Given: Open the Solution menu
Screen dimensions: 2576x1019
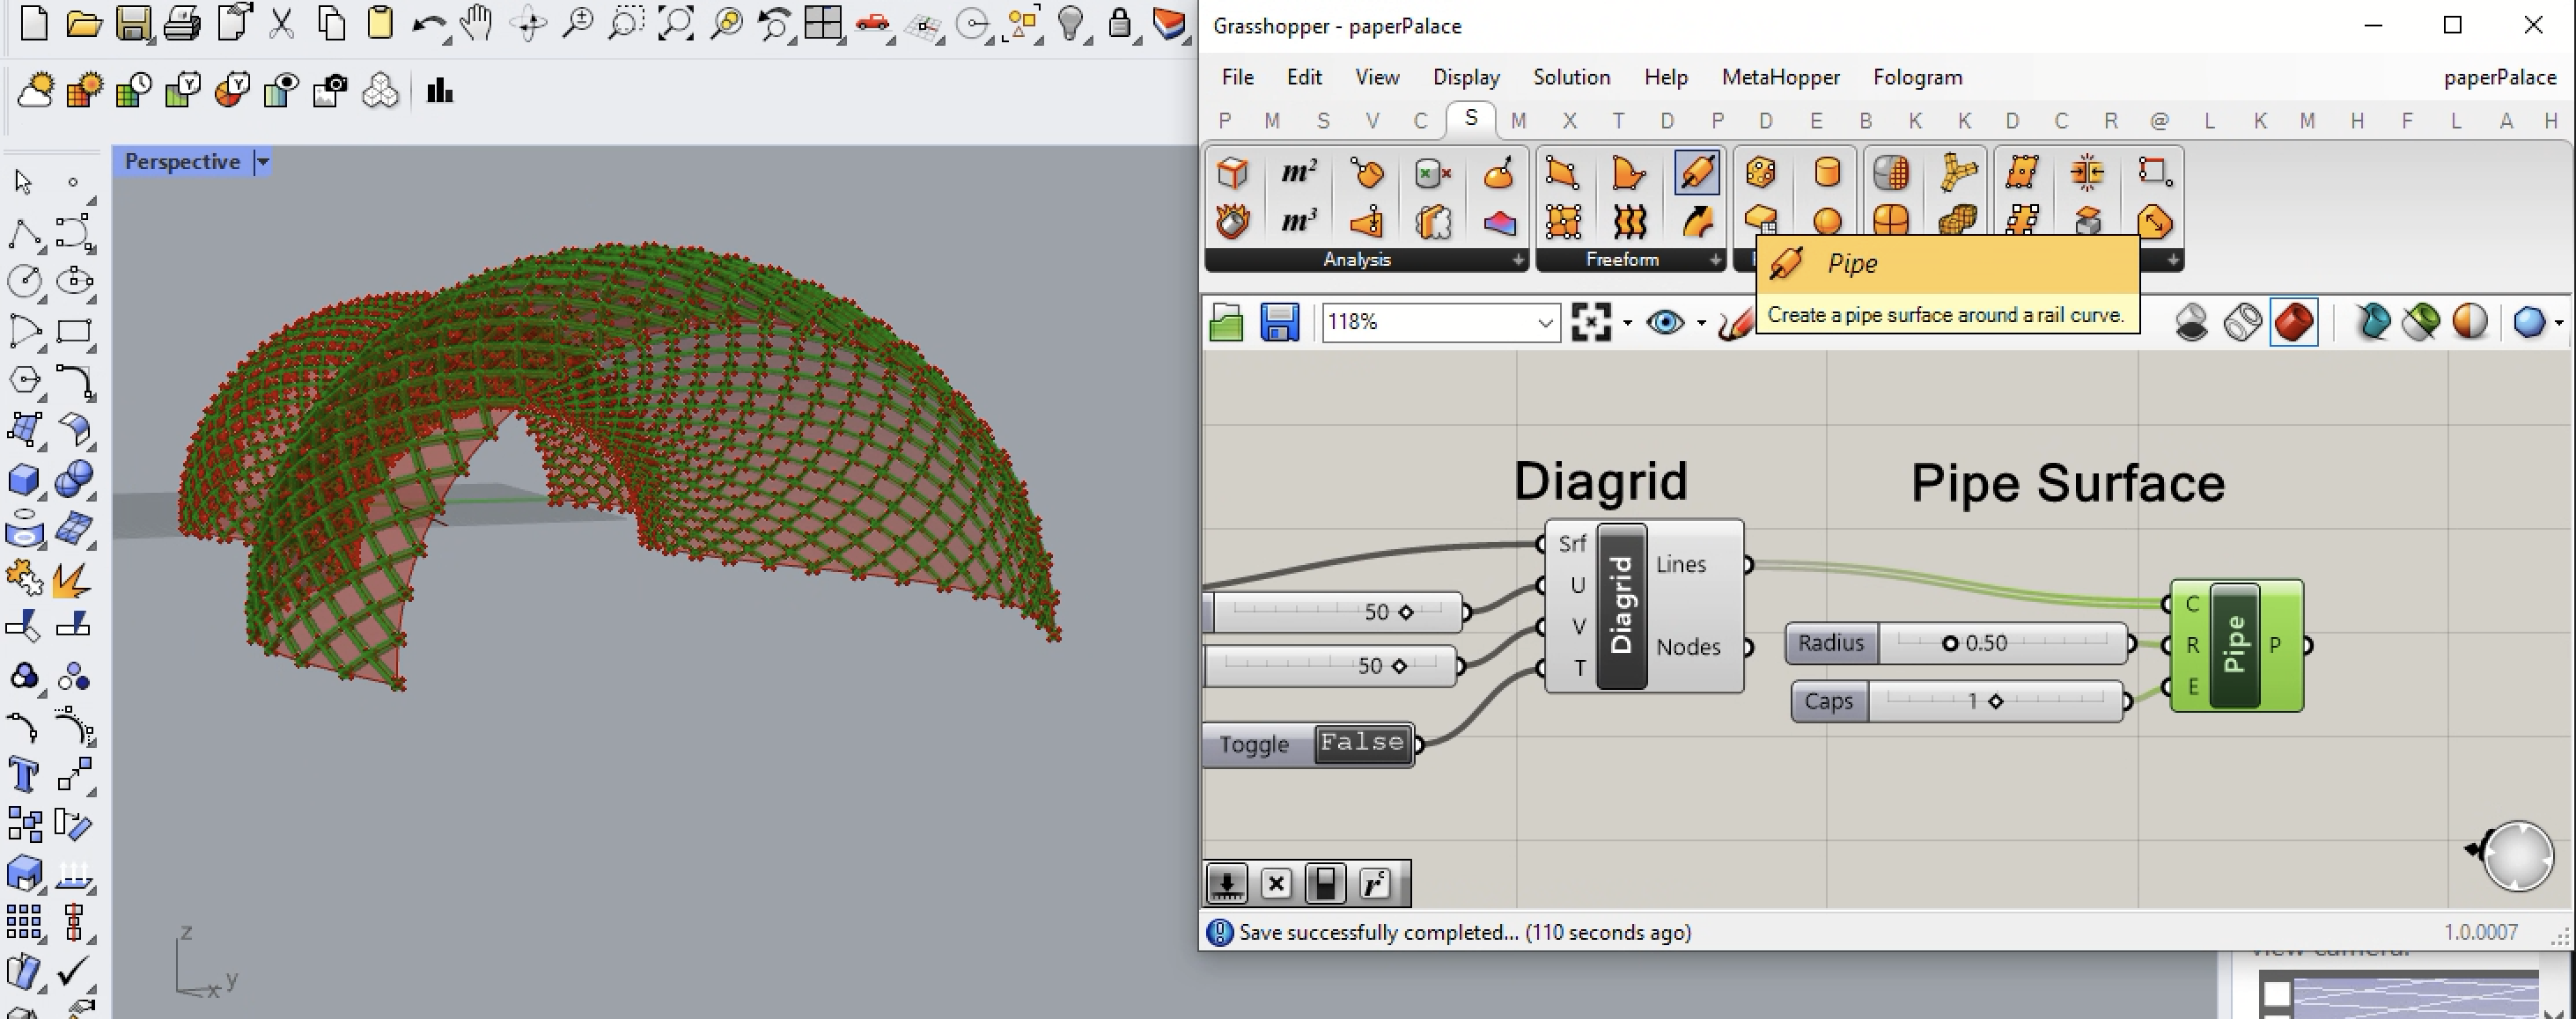Looking at the screenshot, I should 1571,77.
